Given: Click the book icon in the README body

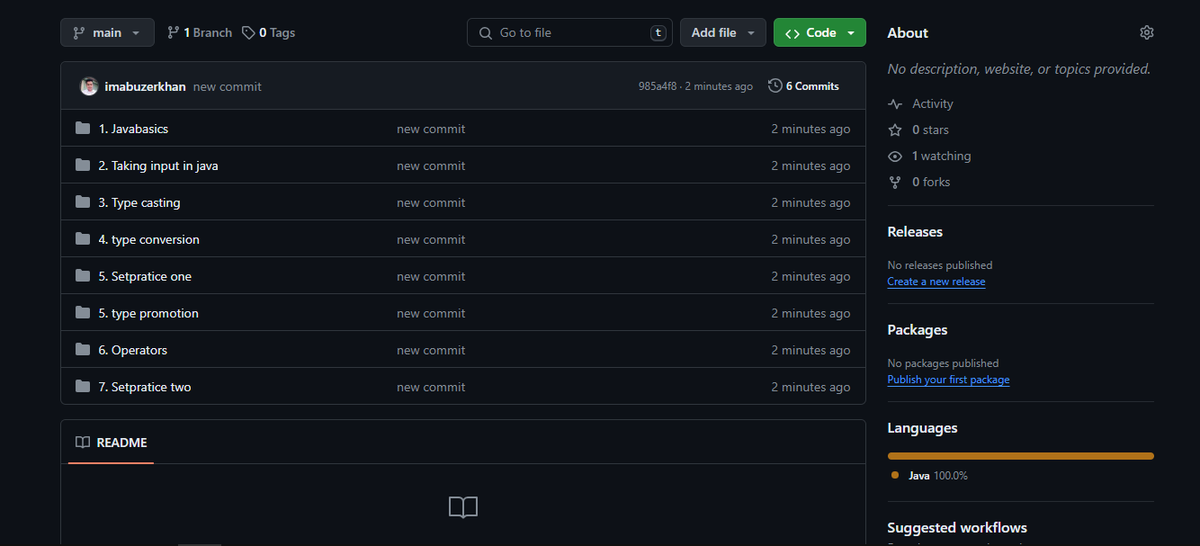Looking at the screenshot, I should tap(463, 507).
